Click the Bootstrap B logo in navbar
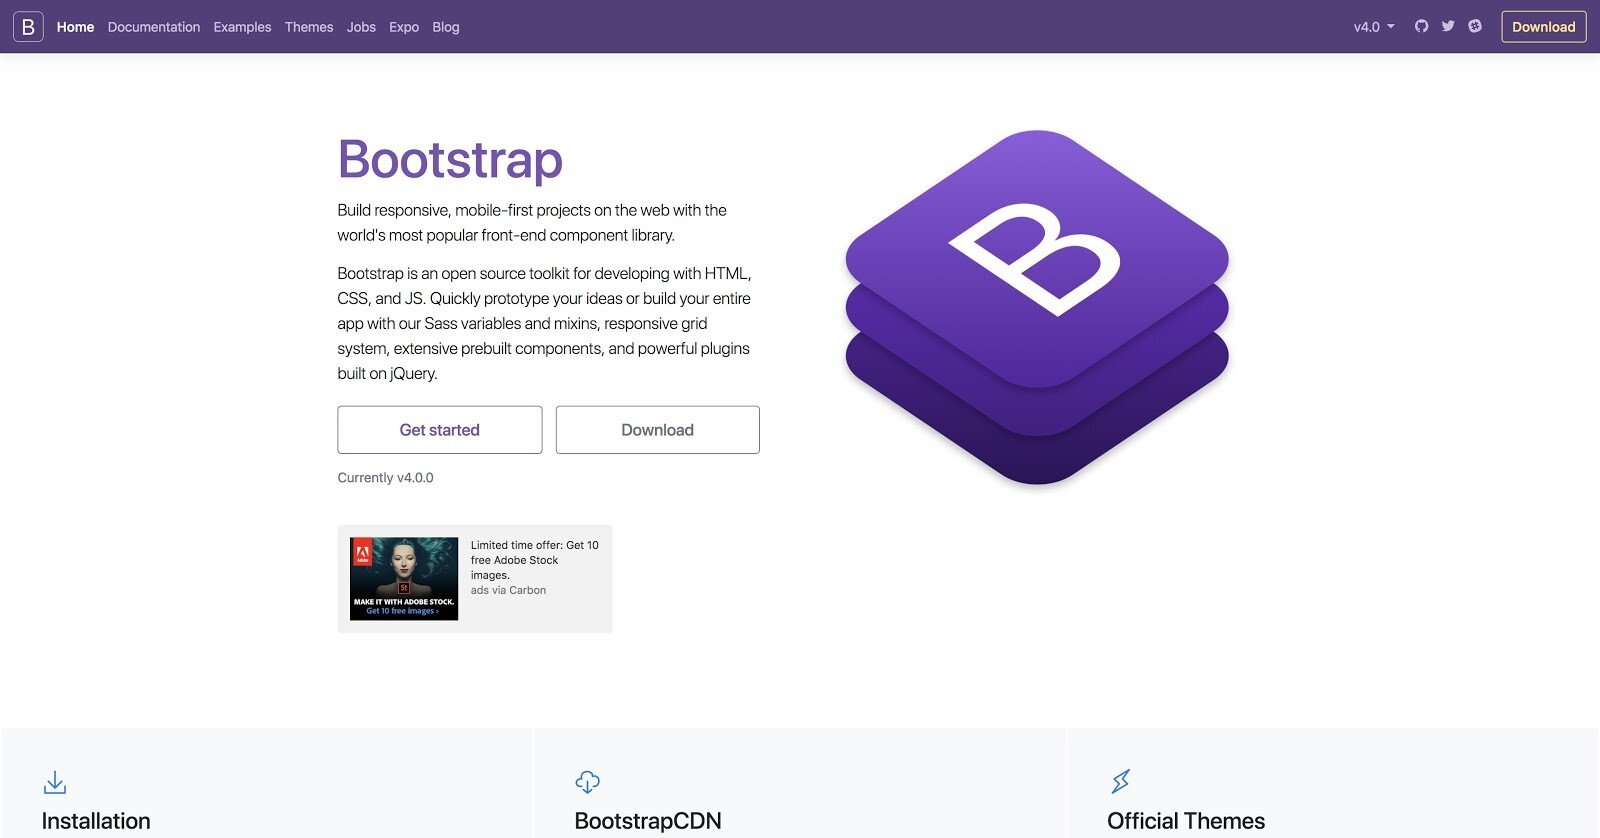Screen dimensions: 1600x838 coord(28,27)
